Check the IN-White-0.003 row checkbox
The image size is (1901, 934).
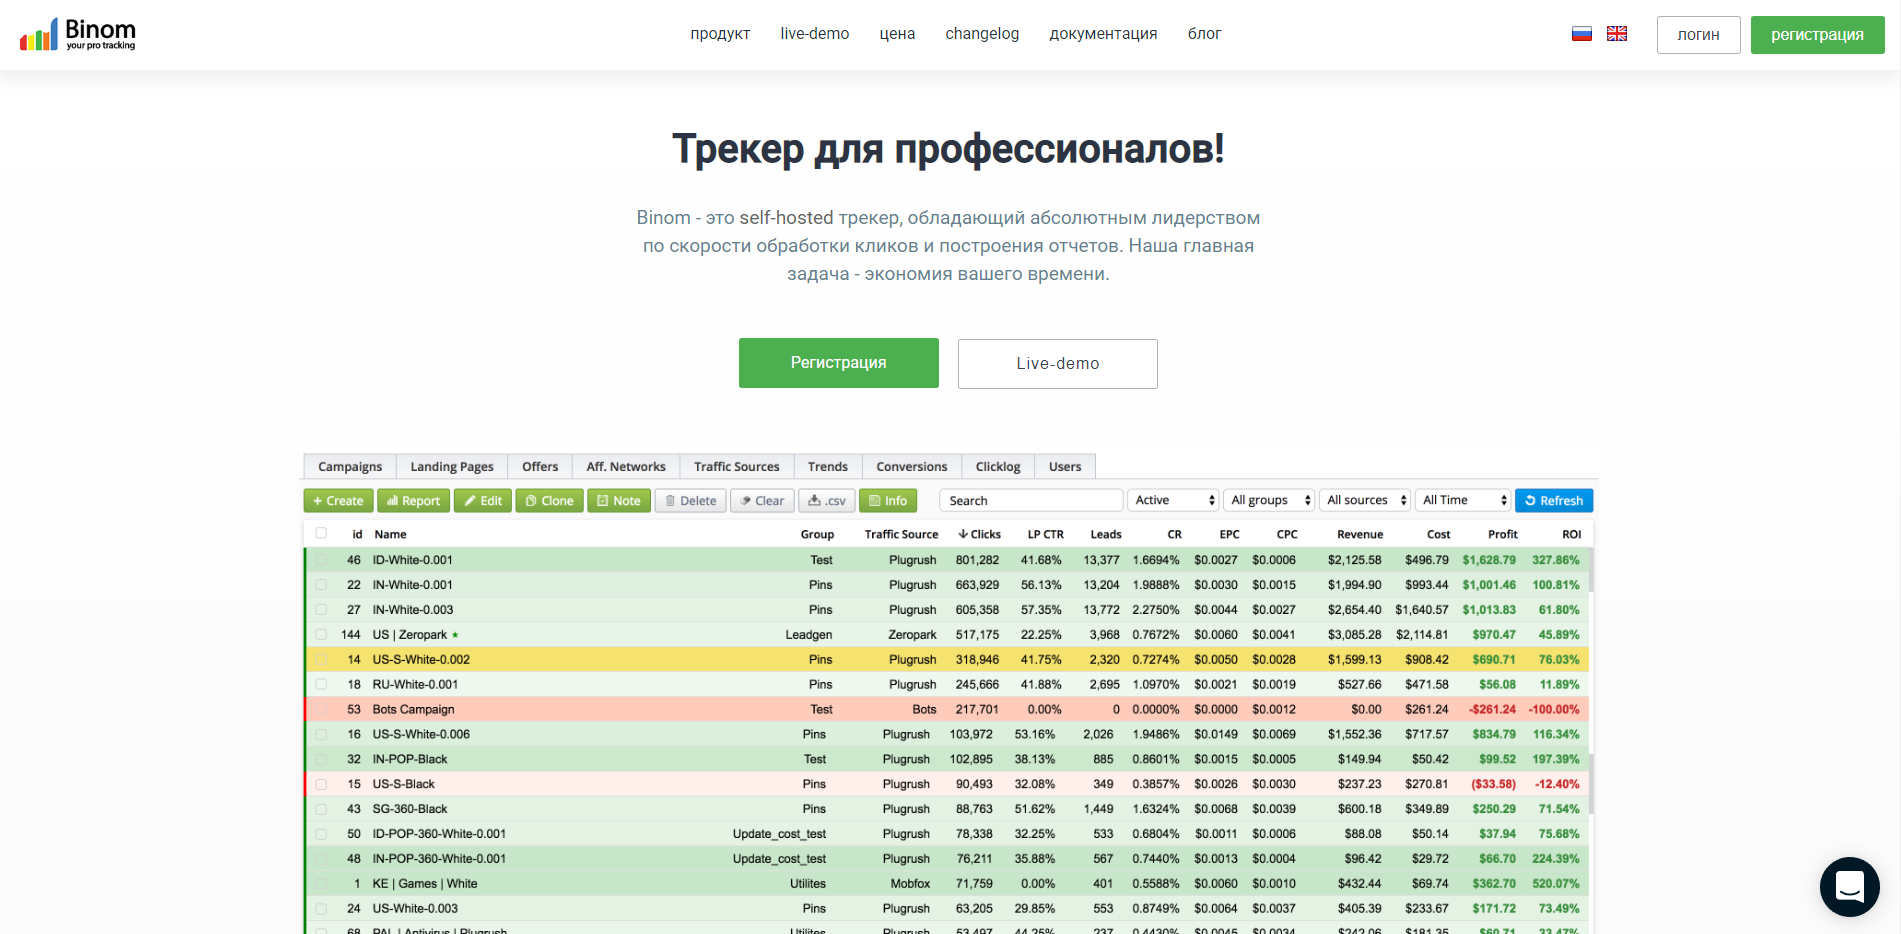coord(321,610)
